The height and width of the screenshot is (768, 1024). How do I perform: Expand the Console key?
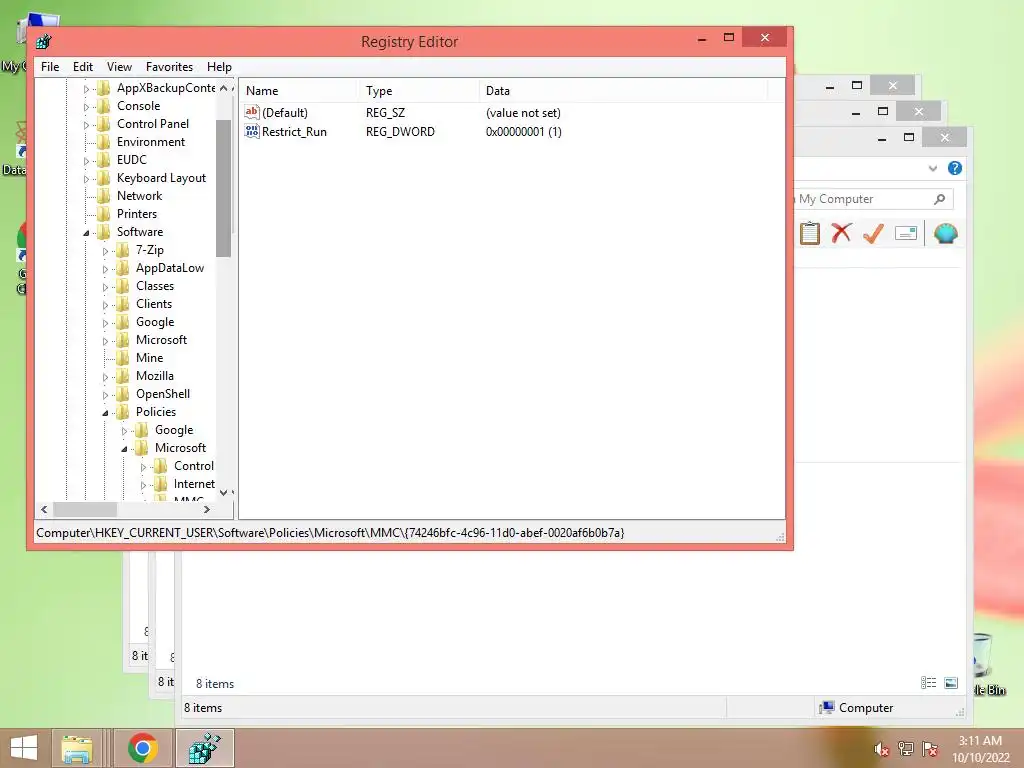[x=86, y=106]
